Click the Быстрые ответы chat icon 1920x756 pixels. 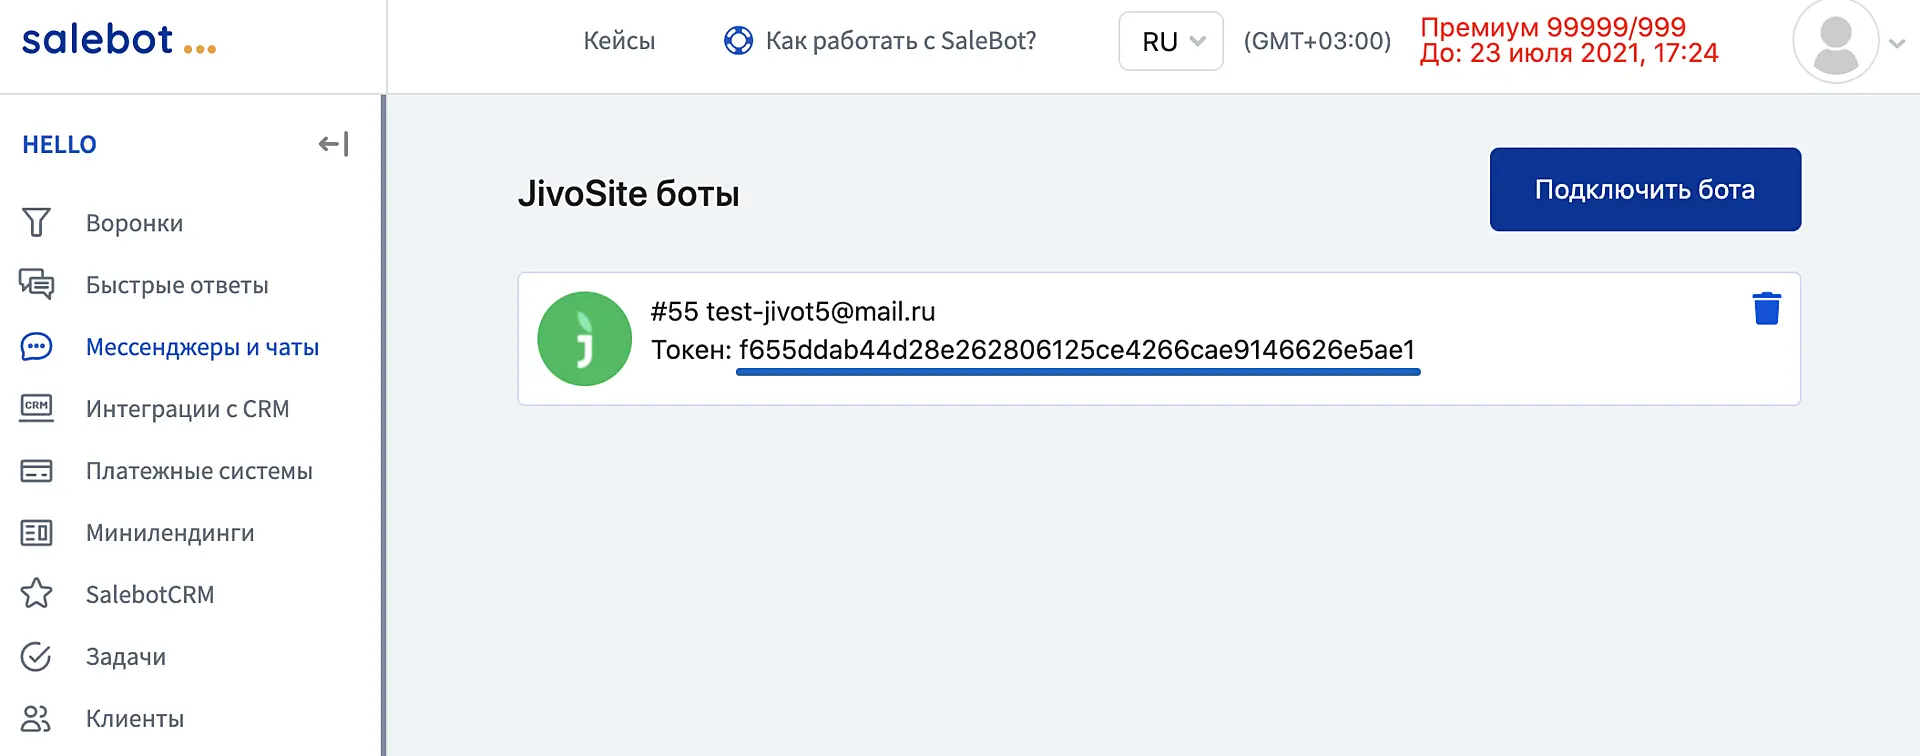[36, 285]
